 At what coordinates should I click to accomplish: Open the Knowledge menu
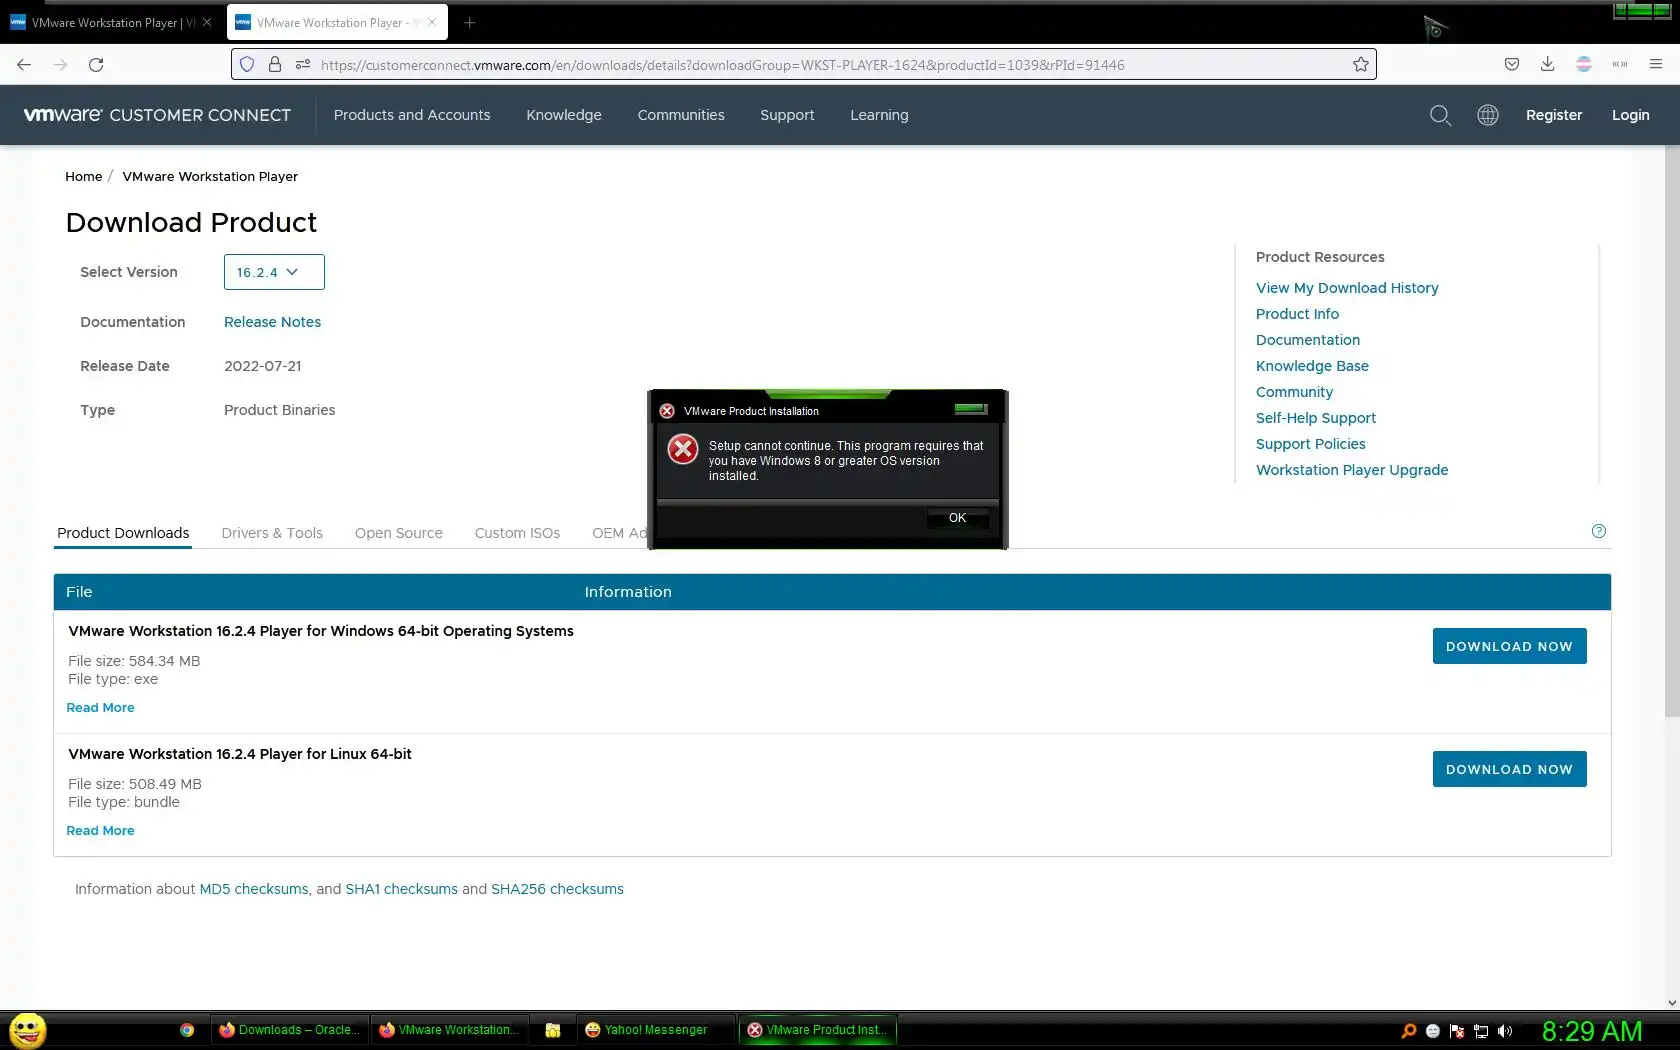564,115
